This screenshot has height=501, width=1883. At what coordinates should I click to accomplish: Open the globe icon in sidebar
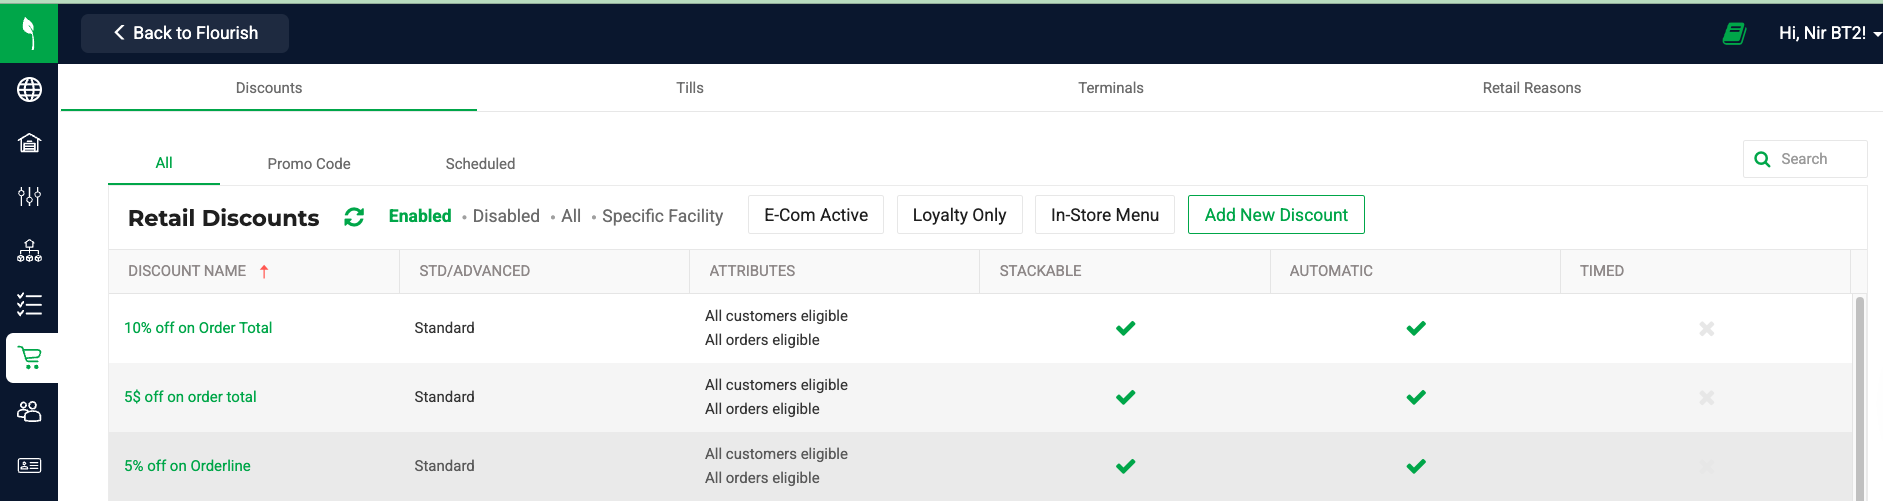tap(29, 90)
